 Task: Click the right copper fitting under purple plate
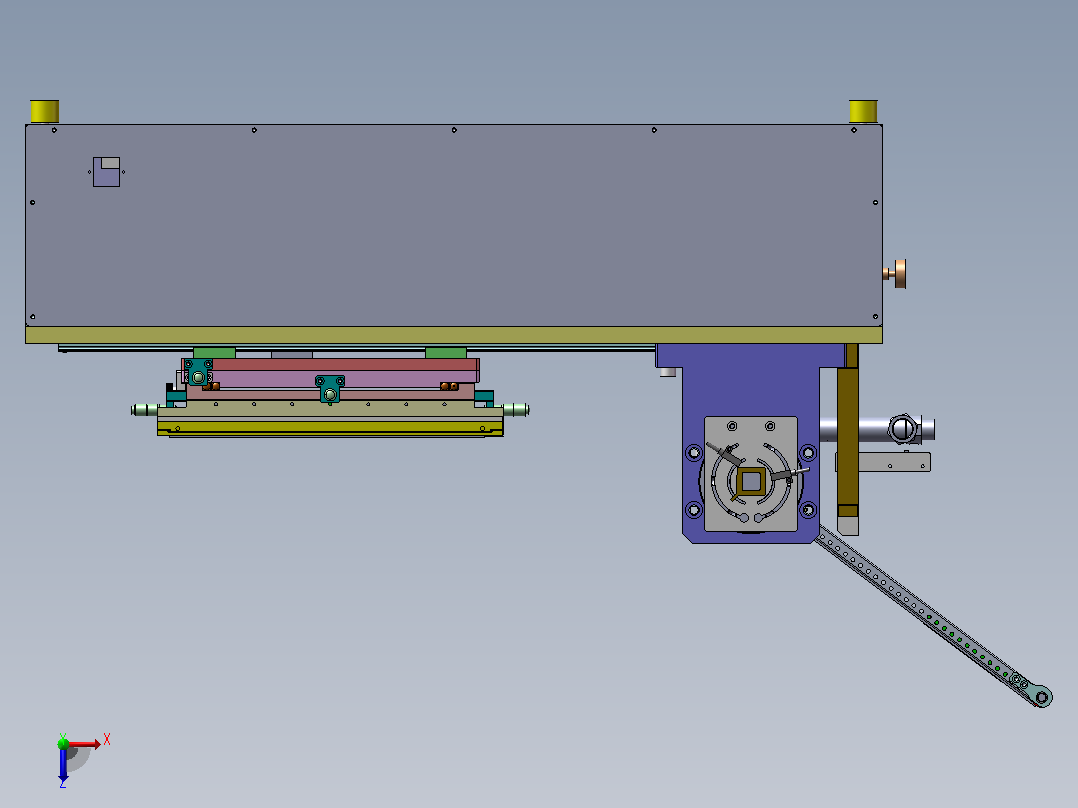(x=449, y=386)
